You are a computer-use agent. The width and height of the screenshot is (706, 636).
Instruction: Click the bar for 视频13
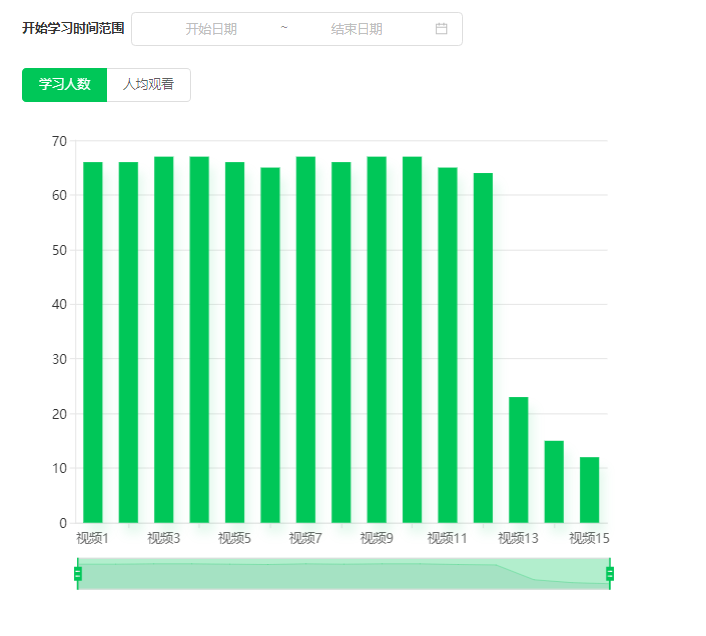pyautogui.click(x=518, y=460)
